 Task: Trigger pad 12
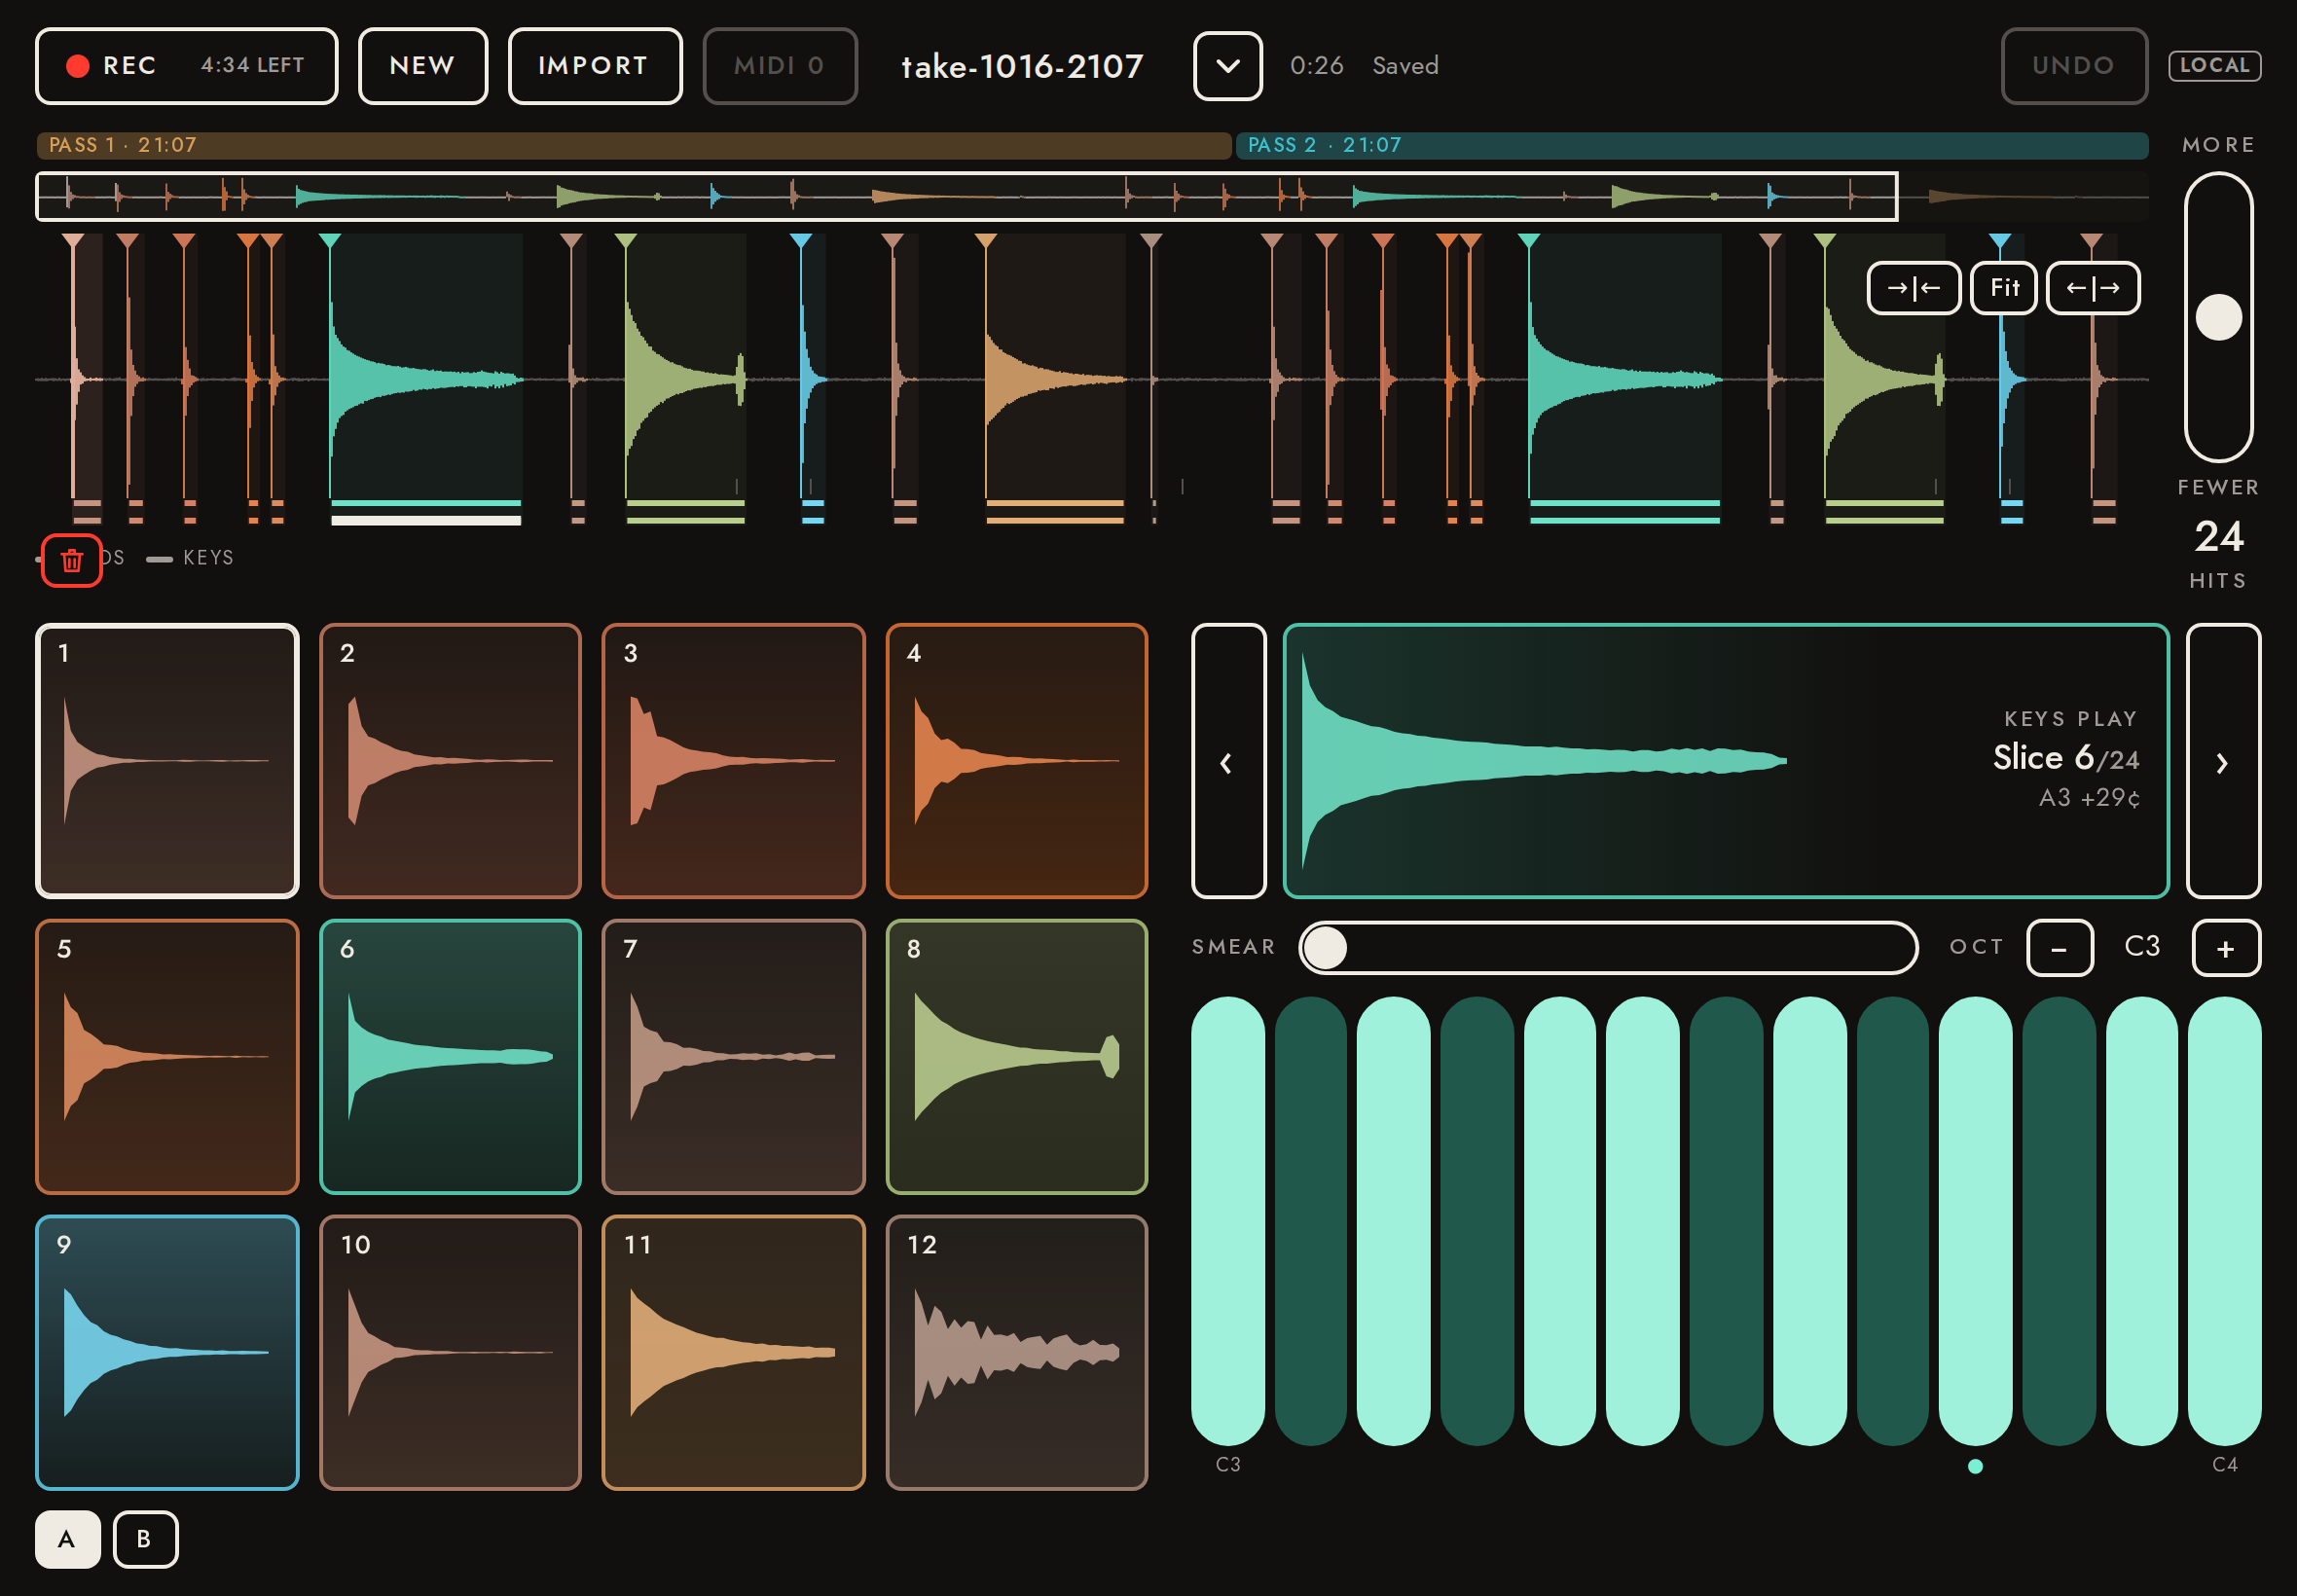click(1017, 1353)
